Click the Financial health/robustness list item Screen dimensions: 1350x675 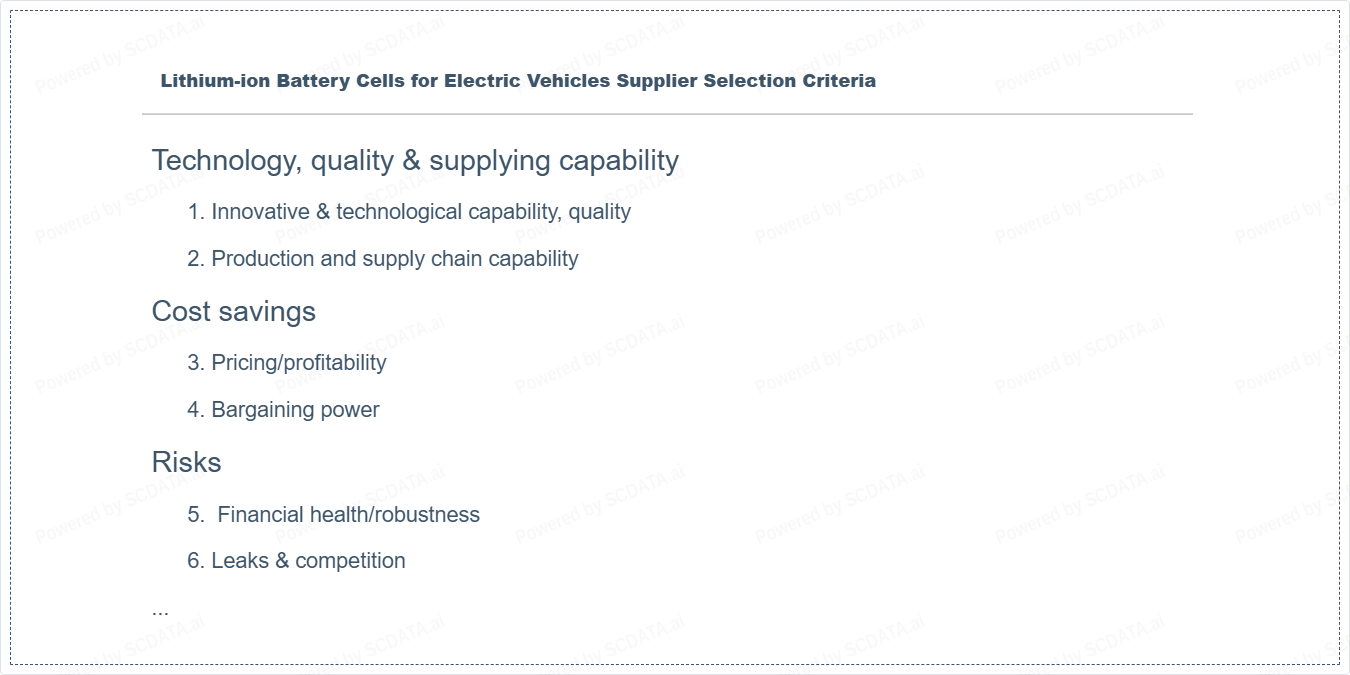(348, 515)
